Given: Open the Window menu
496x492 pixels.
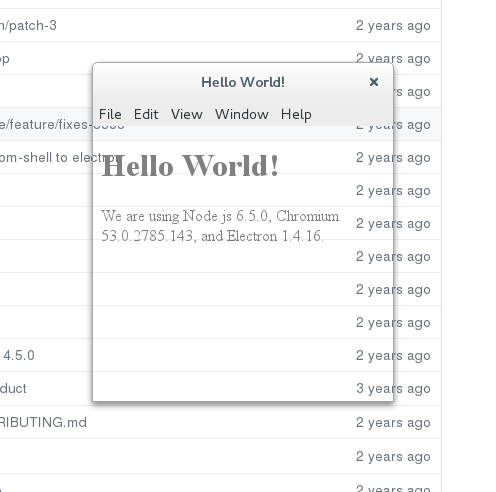Looking at the screenshot, I should pyautogui.click(x=241, y=114).
